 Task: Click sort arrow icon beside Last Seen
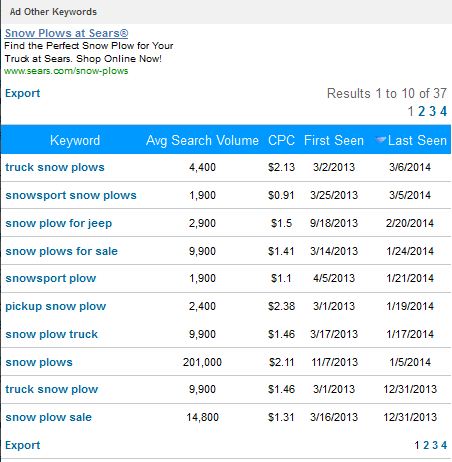tap(381, 140)
